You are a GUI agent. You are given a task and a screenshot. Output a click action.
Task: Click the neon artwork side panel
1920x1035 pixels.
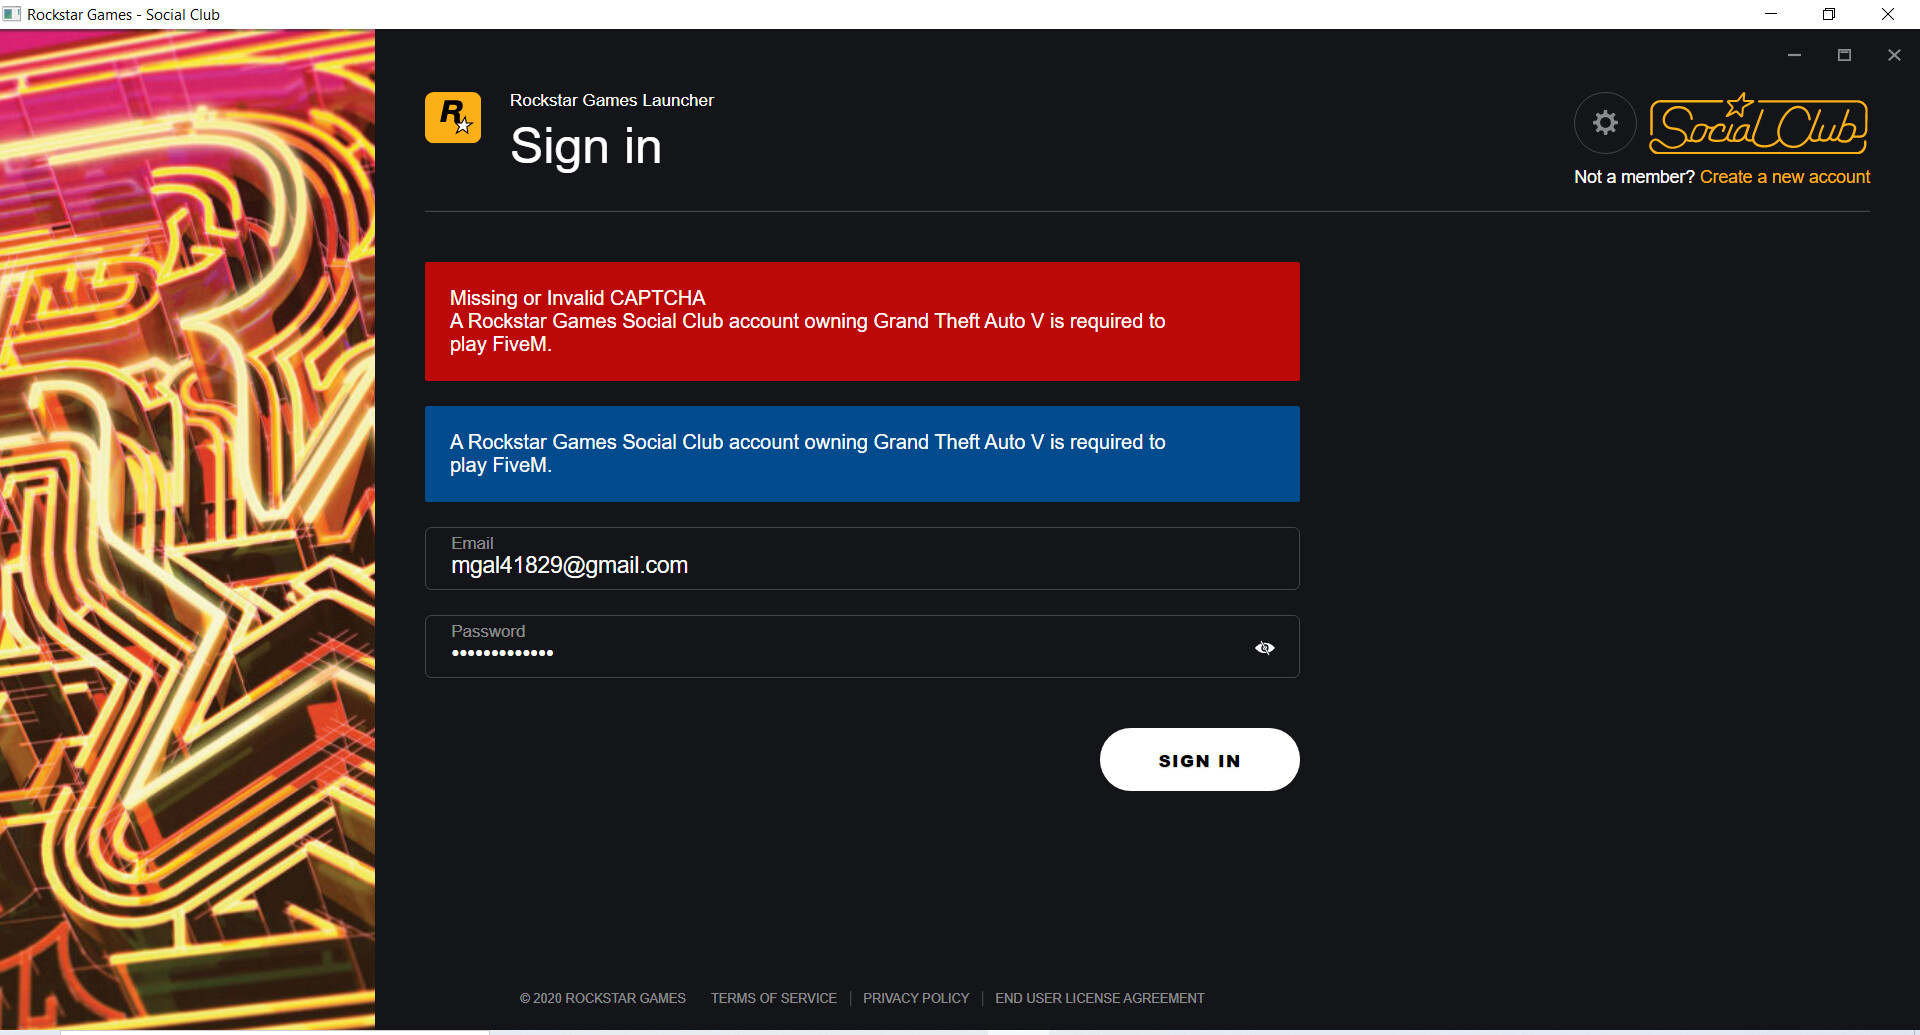tap(187, 530)
